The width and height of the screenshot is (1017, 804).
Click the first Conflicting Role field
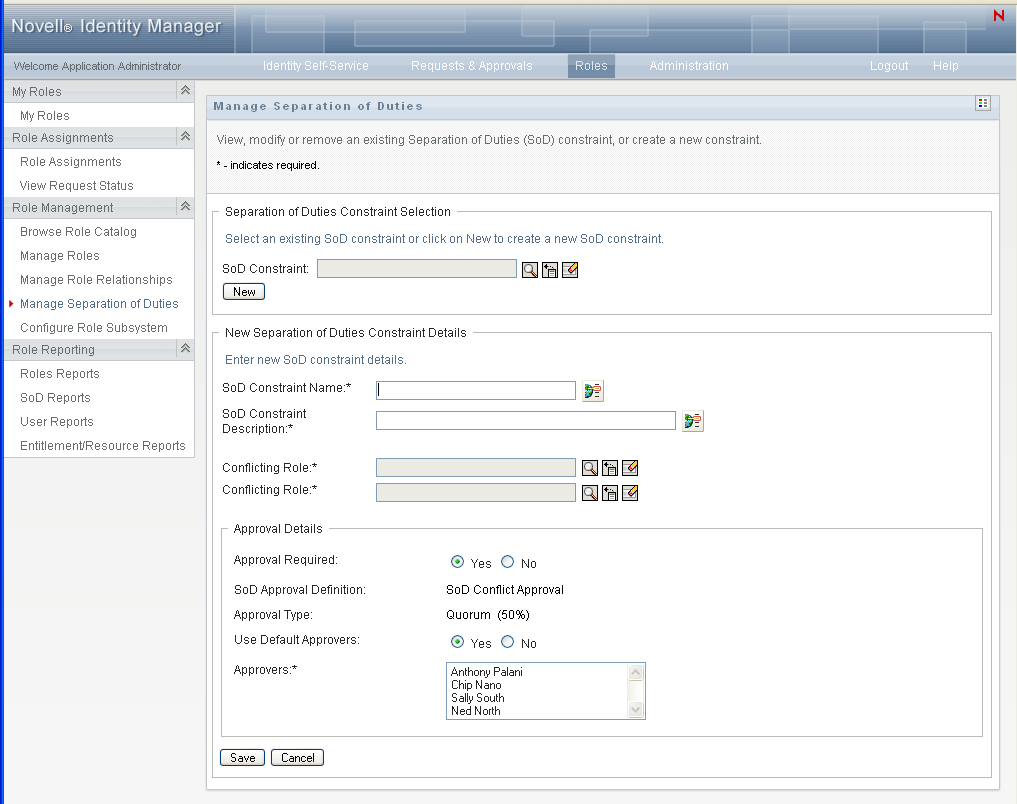pos(475,467)
